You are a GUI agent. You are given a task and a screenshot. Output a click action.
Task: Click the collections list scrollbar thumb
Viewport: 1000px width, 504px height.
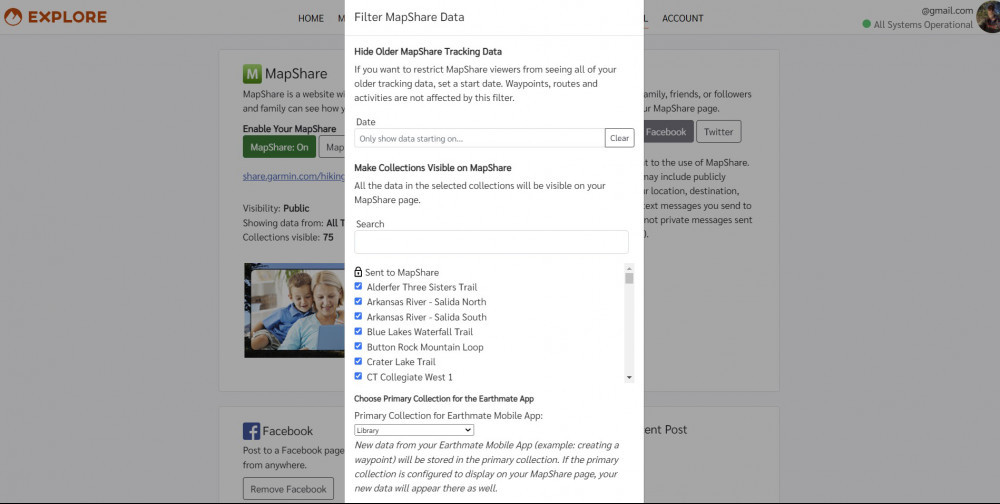pos(629,279)
